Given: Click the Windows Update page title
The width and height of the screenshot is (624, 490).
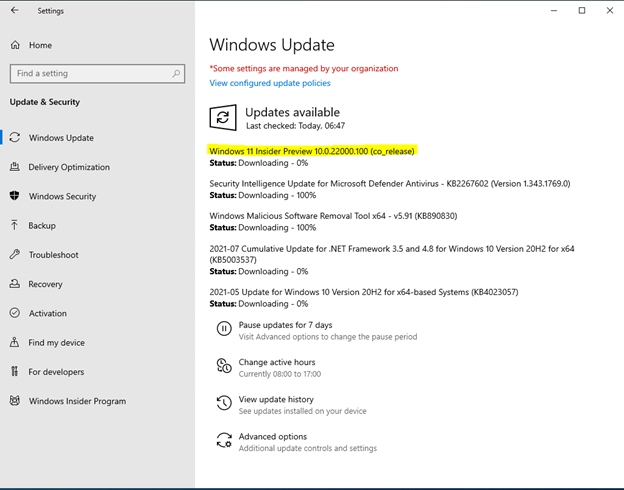Looking at the screenshot, I should tap(272, 45).
